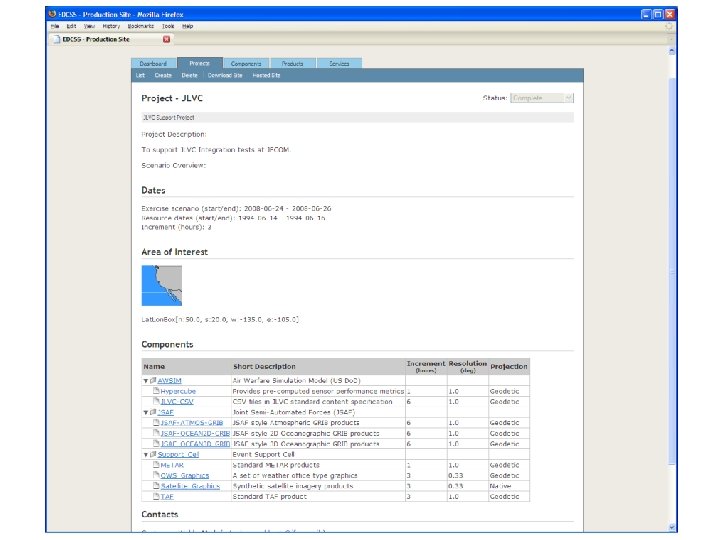
Task: Open the Services tab
Action: (x=339, y=63)
